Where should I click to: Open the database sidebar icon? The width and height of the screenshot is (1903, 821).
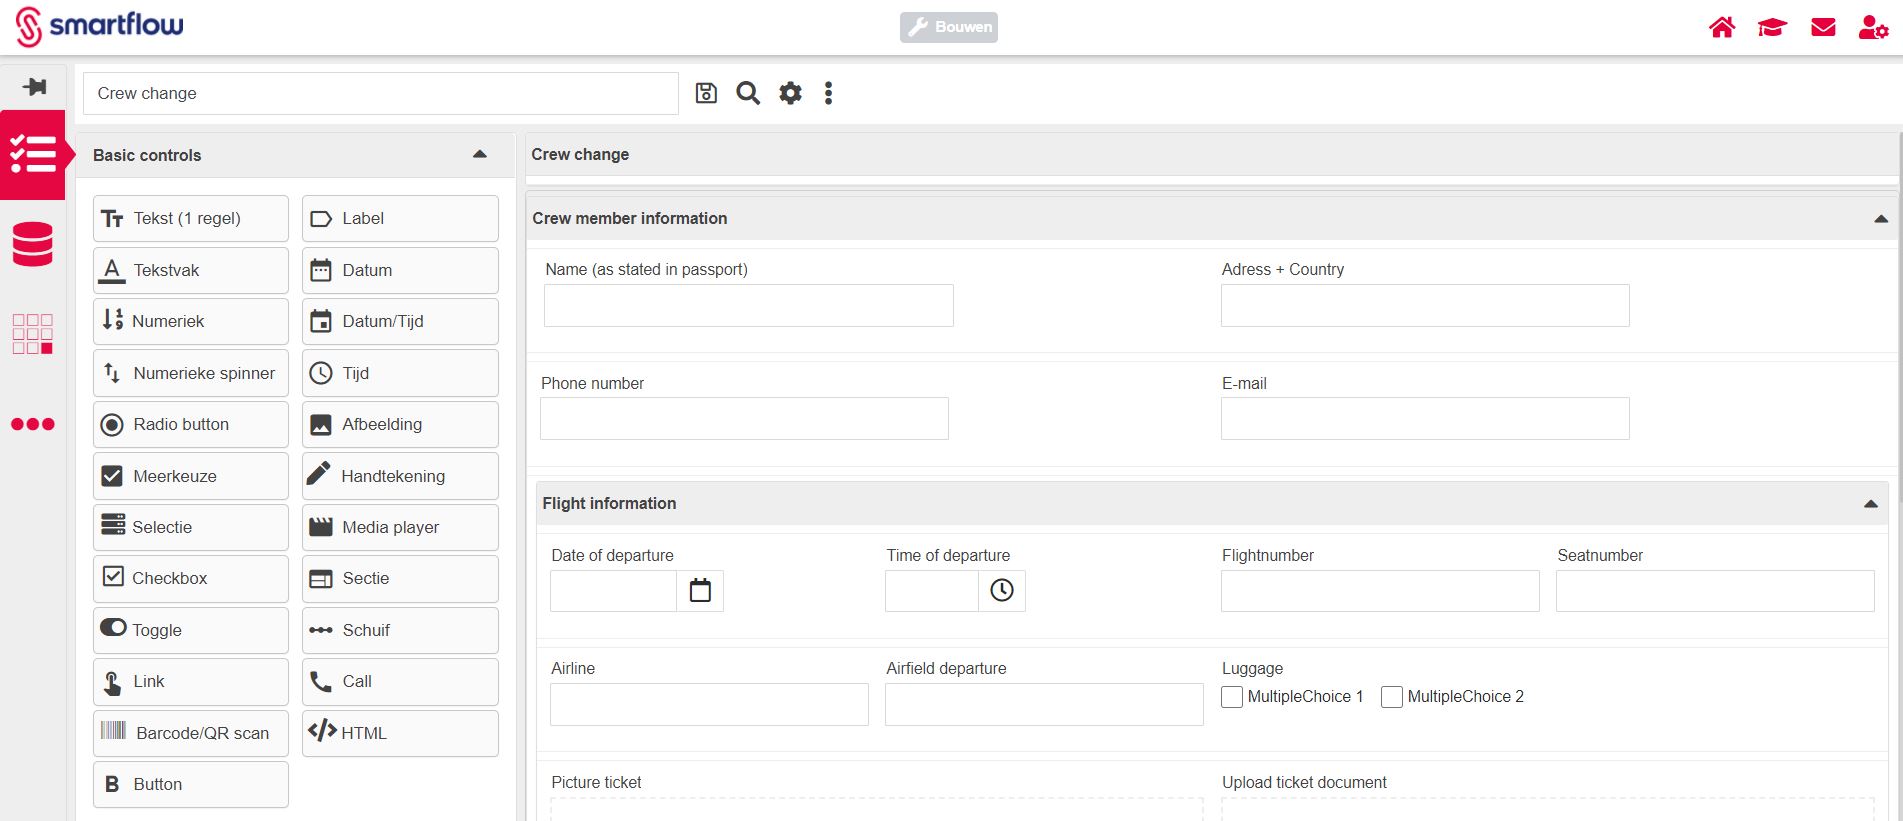32,245
